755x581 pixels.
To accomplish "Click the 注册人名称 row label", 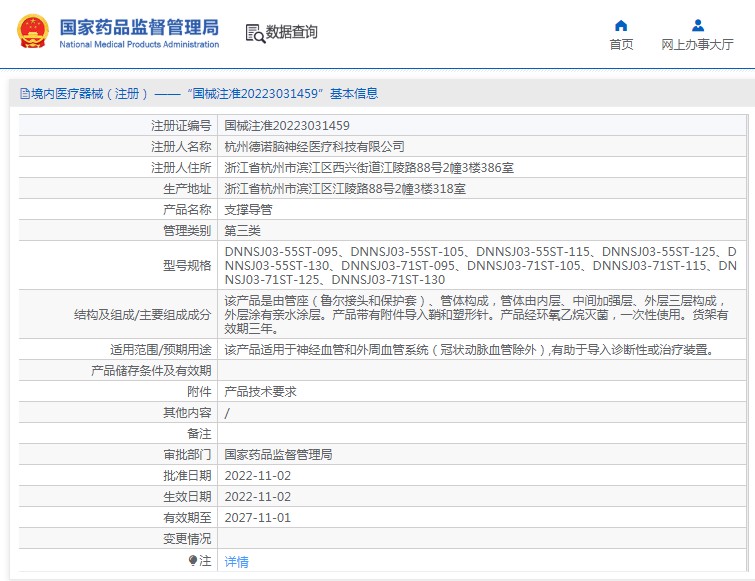I will click(181, 146).
